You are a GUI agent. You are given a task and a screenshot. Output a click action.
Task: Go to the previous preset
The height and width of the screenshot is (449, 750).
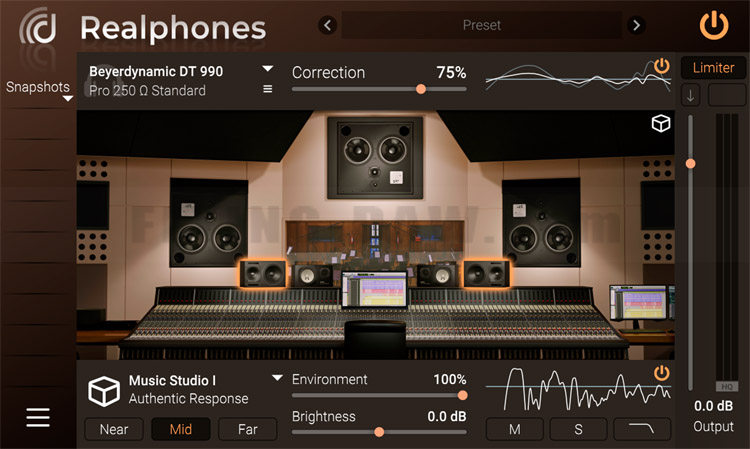click(328, 25)
